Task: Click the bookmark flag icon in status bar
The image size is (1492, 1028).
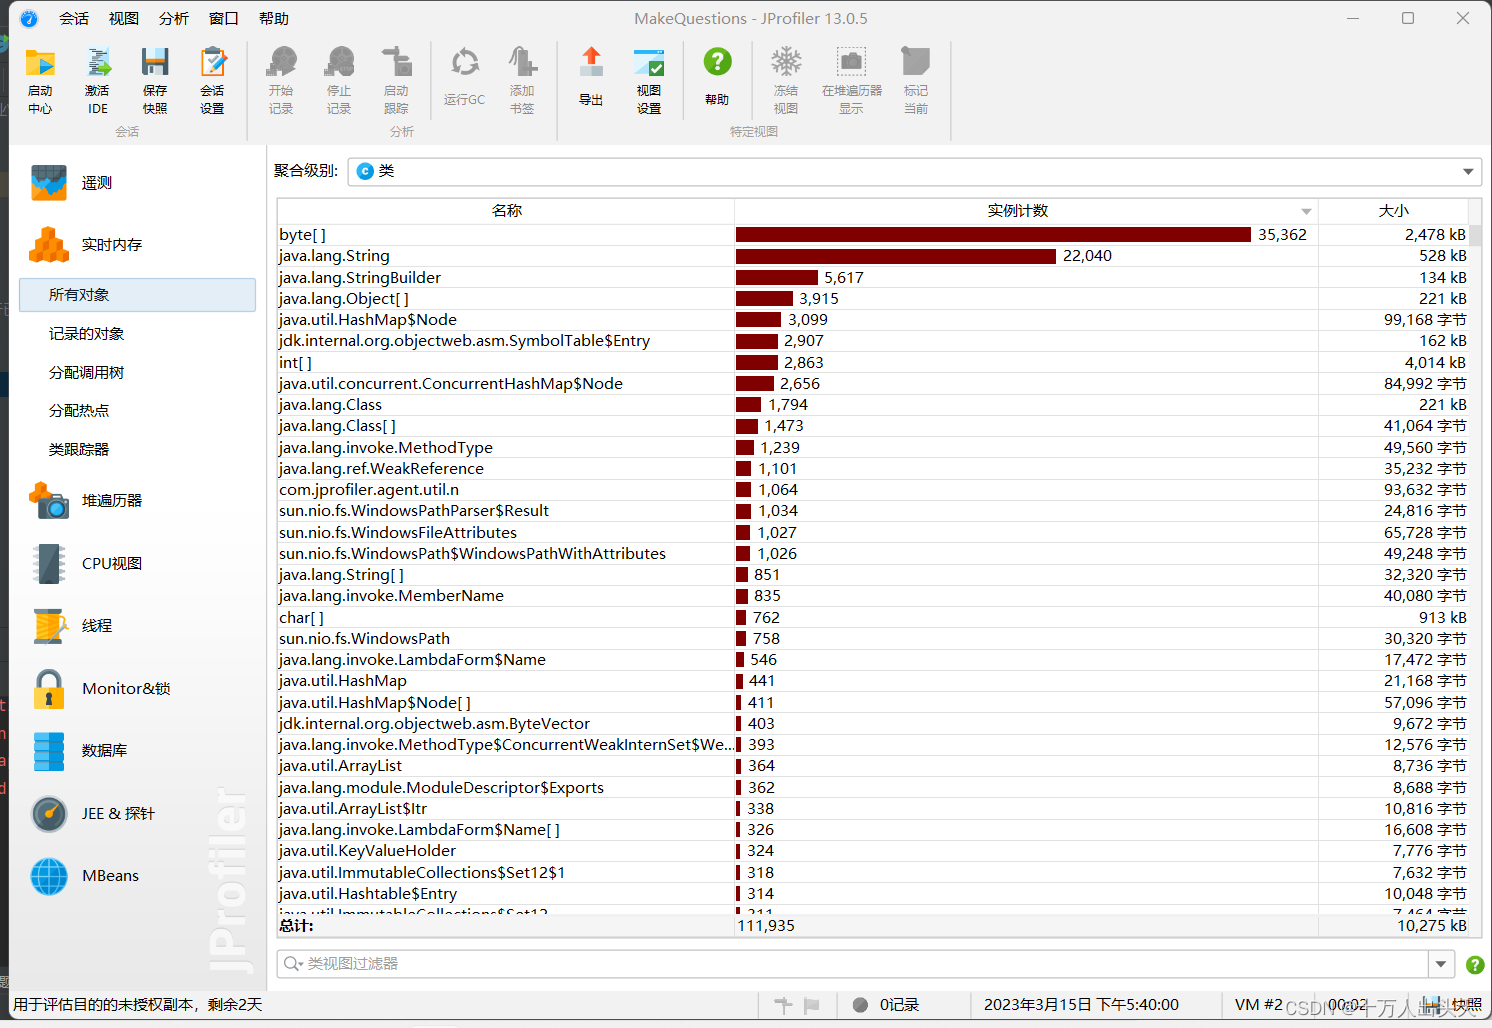Action: click(x=811, y=1005)
